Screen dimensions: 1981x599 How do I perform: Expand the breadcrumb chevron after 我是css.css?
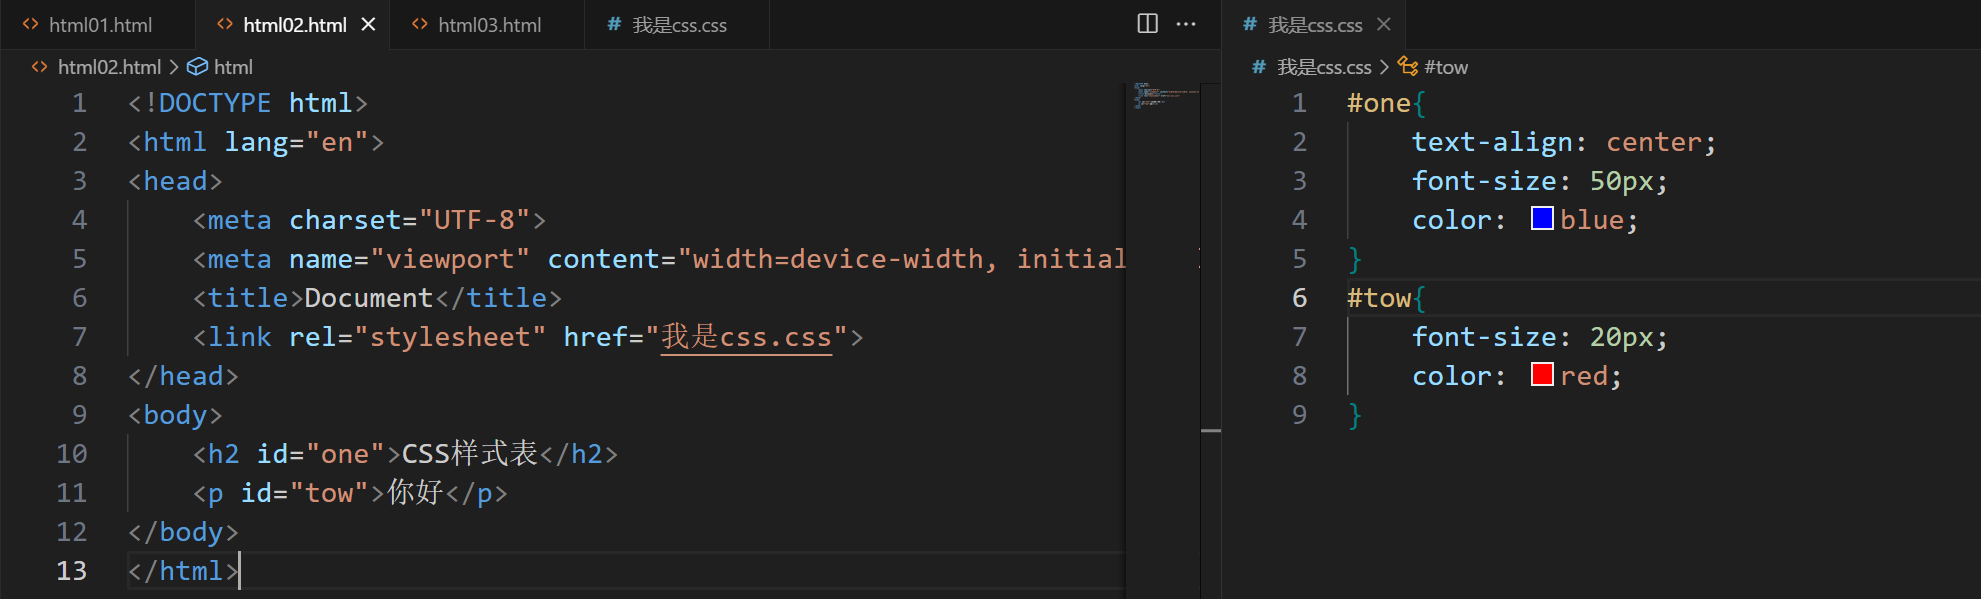tap(1384, 67)
